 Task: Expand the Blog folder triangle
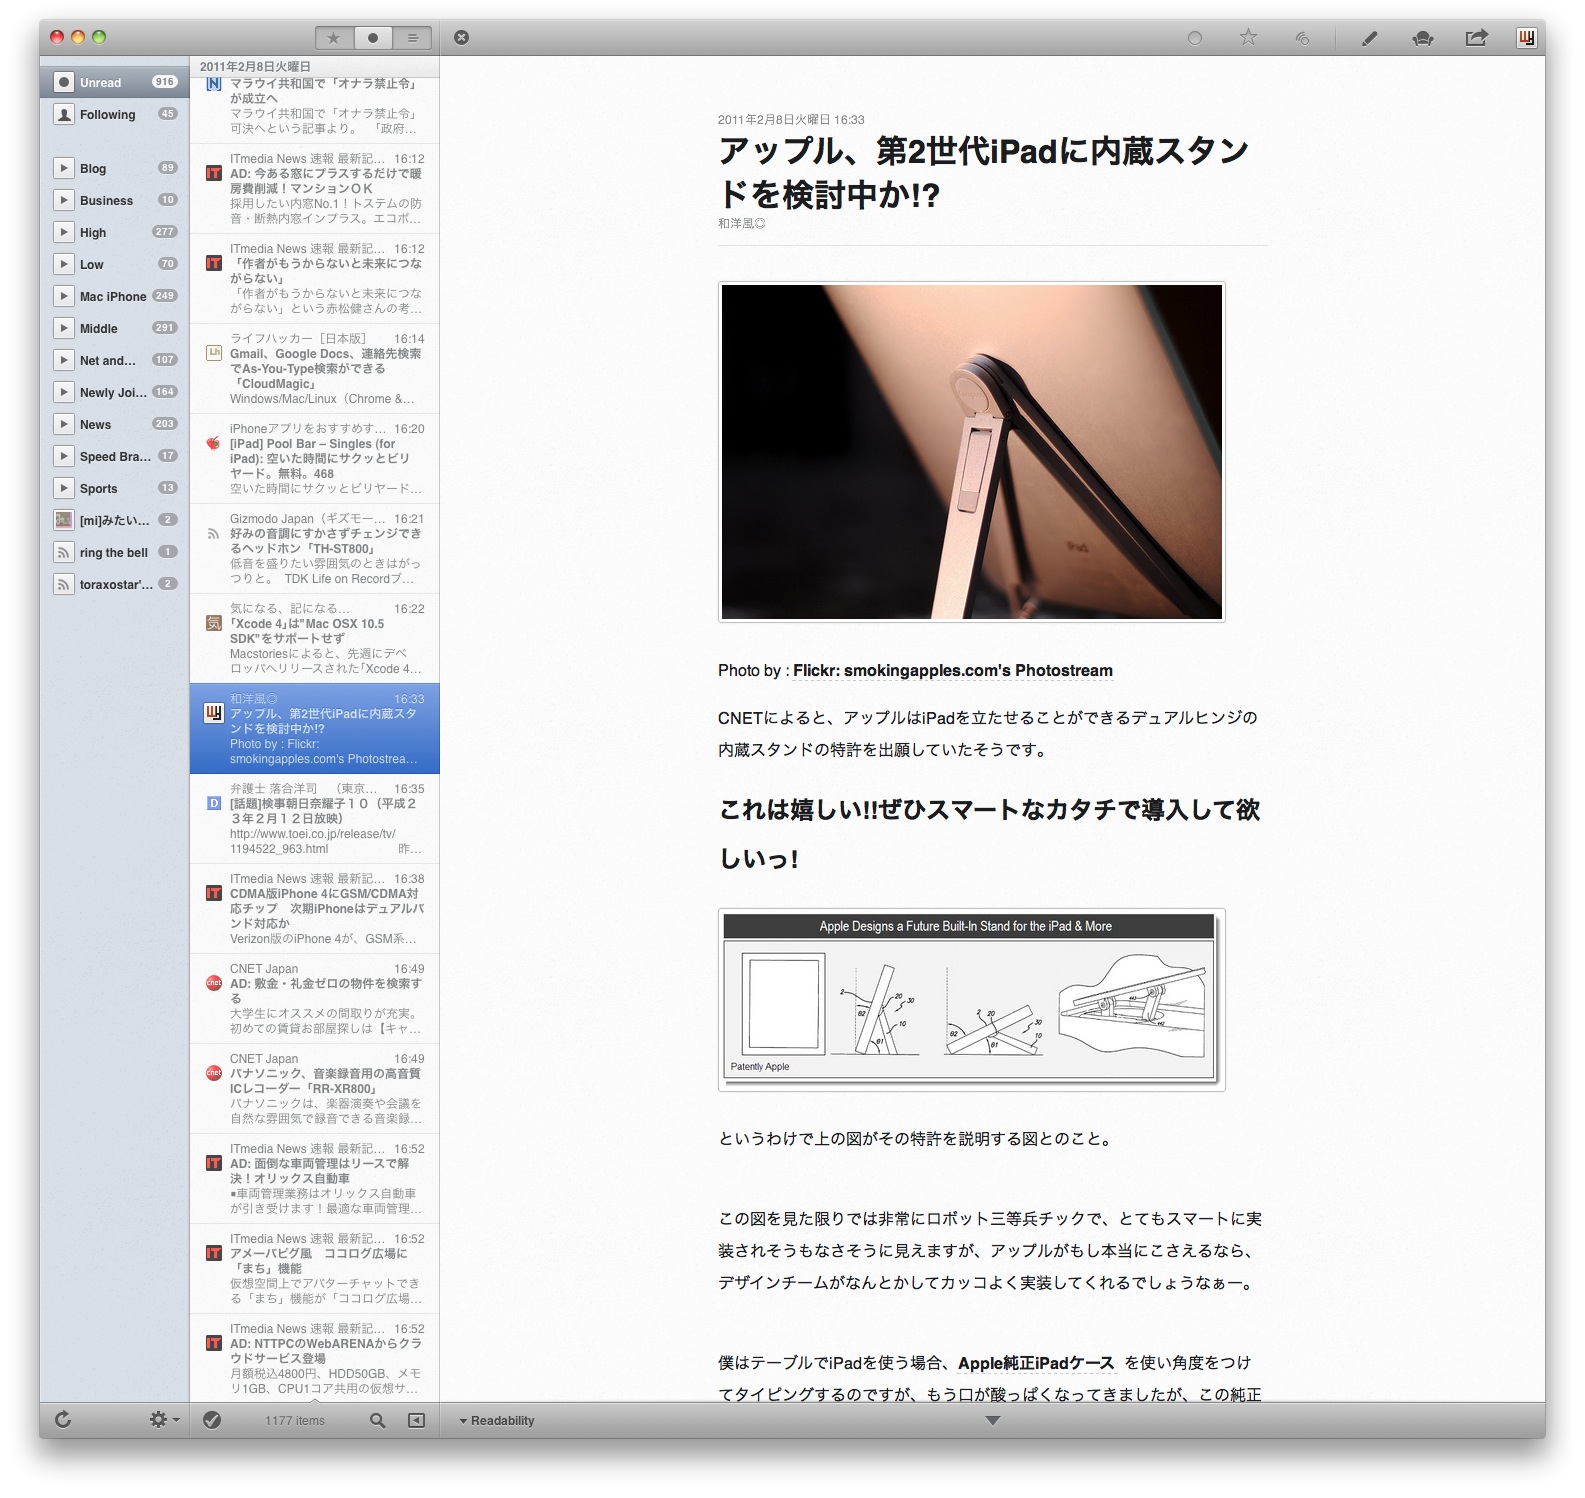click(x=64, y=168)
